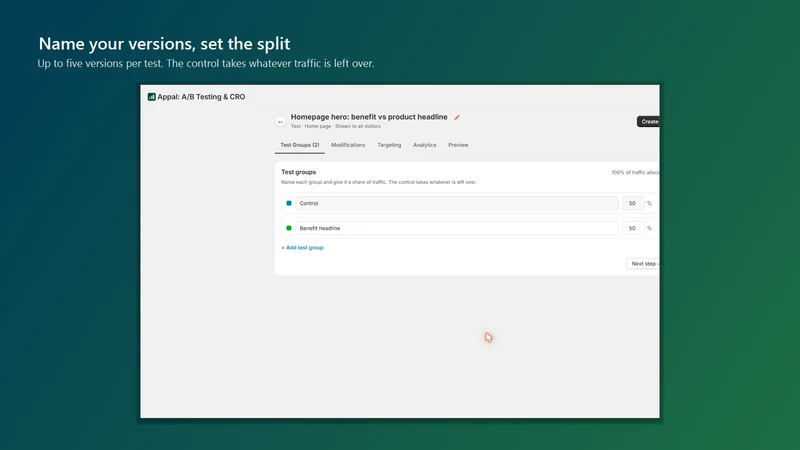Open the Targeting tab
The width and height of the screenshot is (800, 450).
click(389, 145)
